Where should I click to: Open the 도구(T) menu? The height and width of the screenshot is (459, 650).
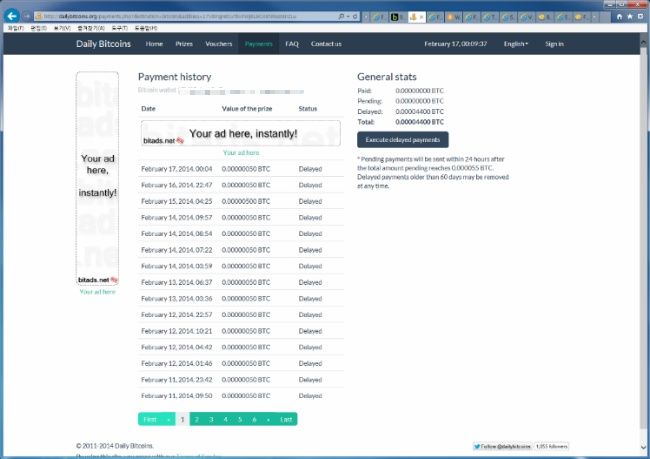(119, 28)
